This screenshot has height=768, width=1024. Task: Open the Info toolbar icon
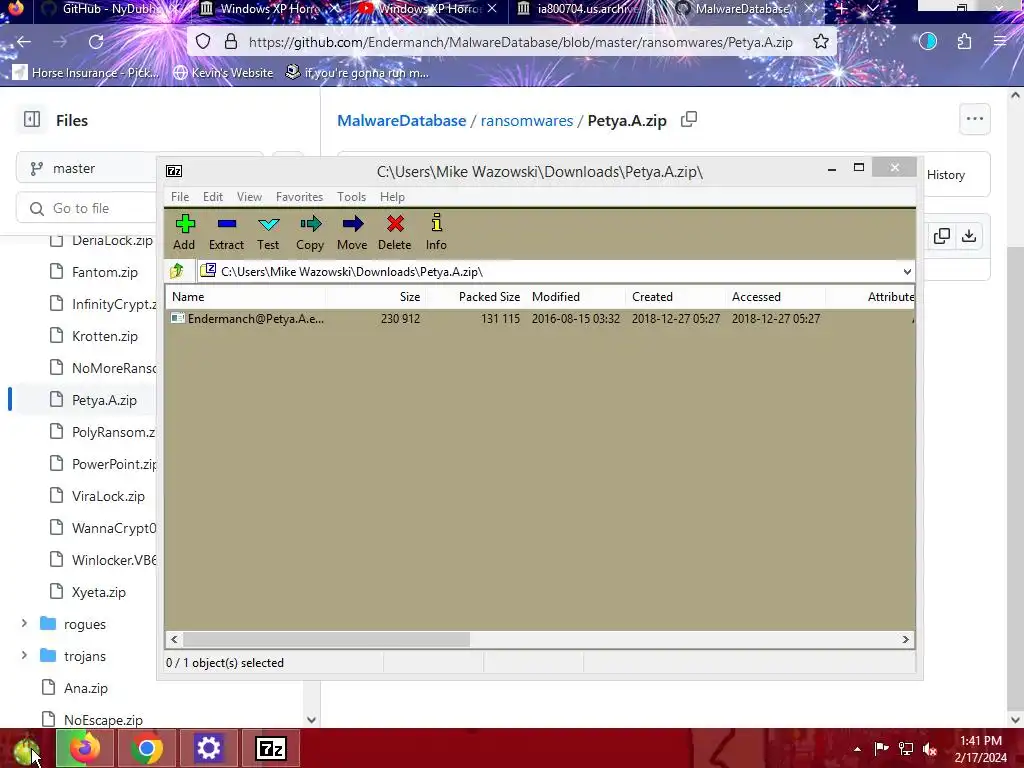436,223
